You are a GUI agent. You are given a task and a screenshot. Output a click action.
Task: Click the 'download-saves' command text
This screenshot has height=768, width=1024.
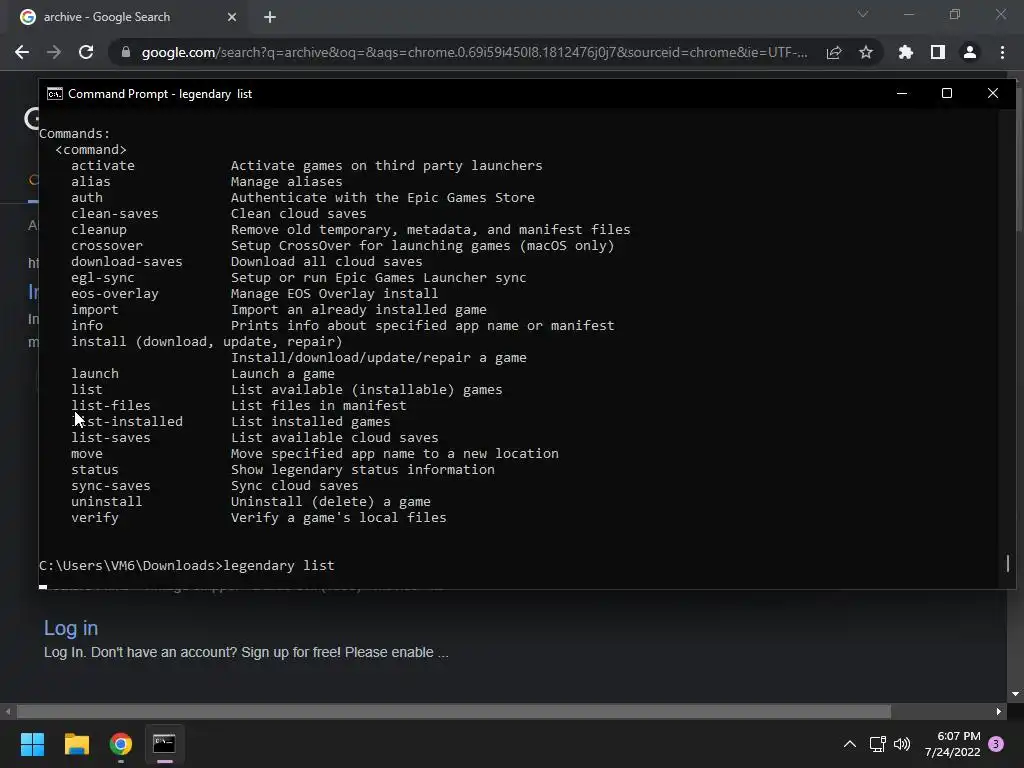click(127, 261)
